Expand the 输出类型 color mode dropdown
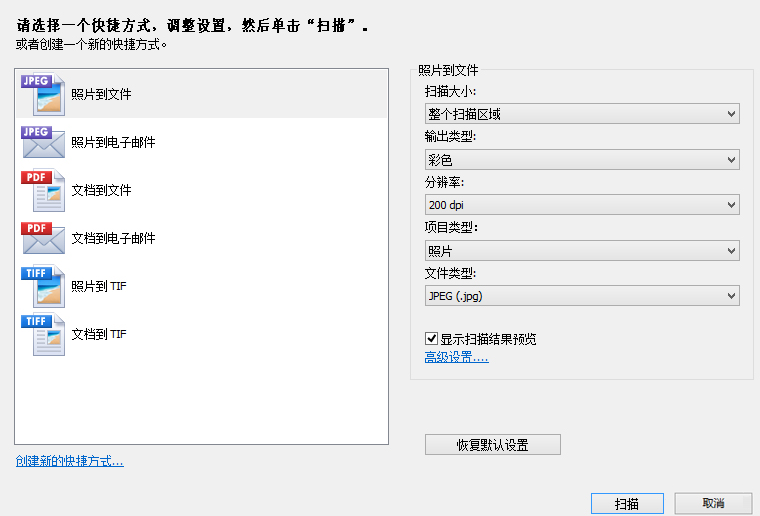 582,159
